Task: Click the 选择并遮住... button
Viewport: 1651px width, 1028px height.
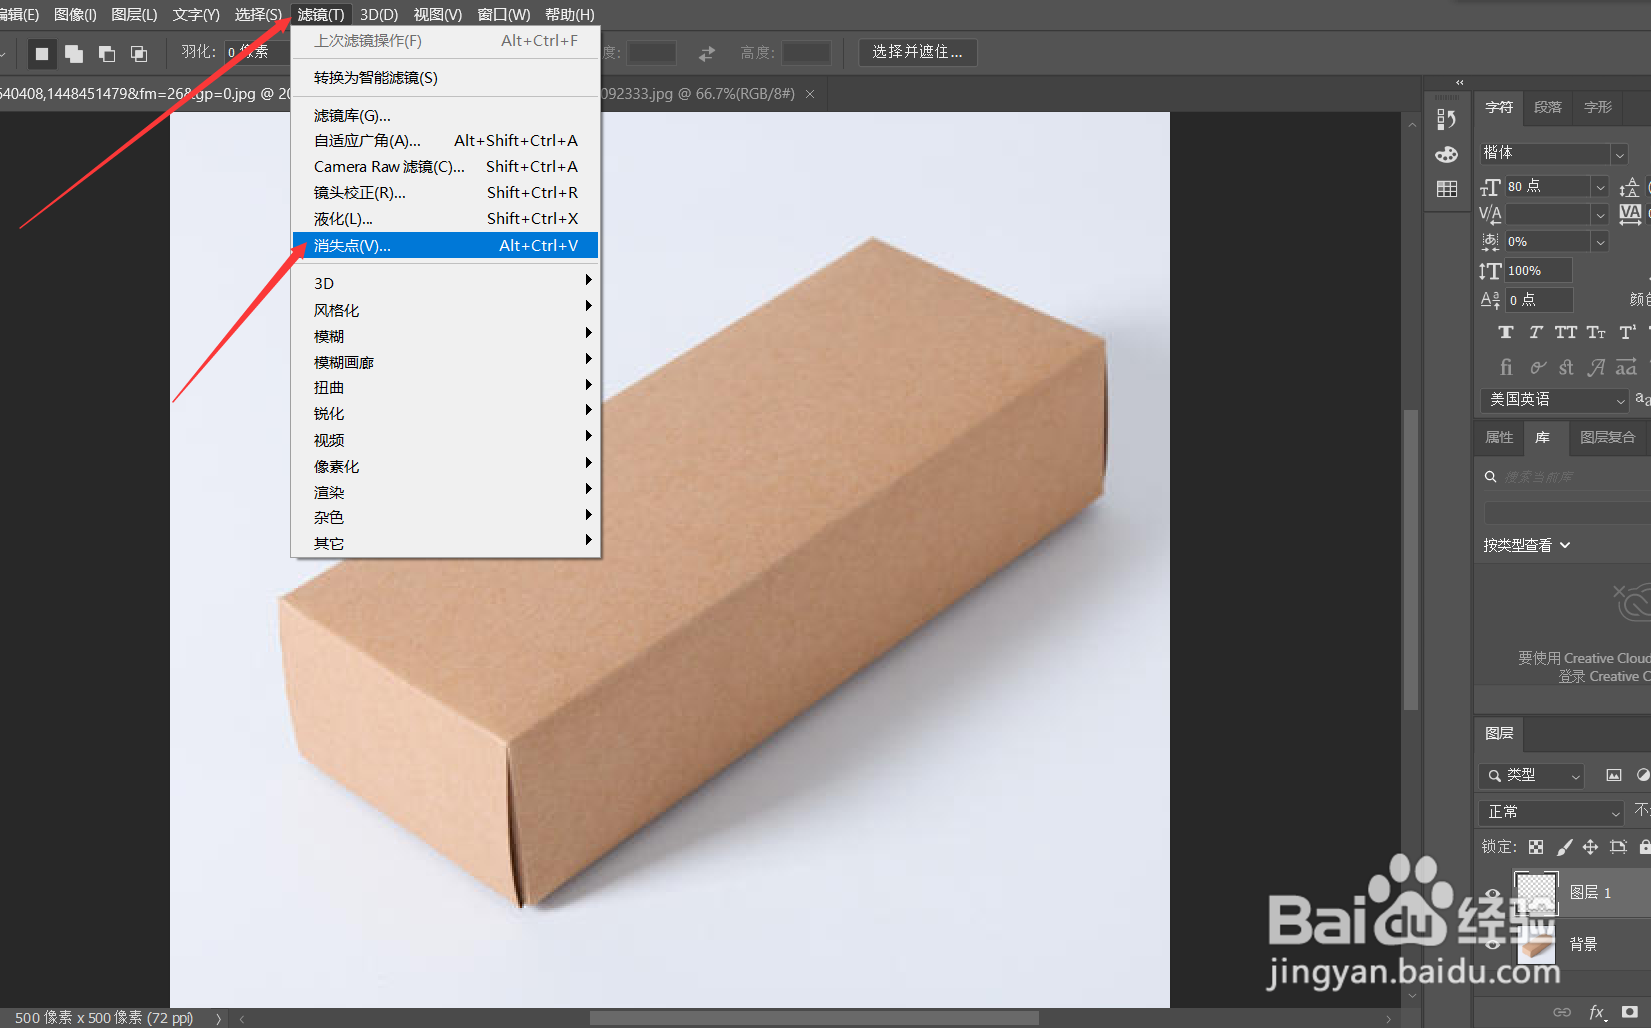Action: click(917, 52)
